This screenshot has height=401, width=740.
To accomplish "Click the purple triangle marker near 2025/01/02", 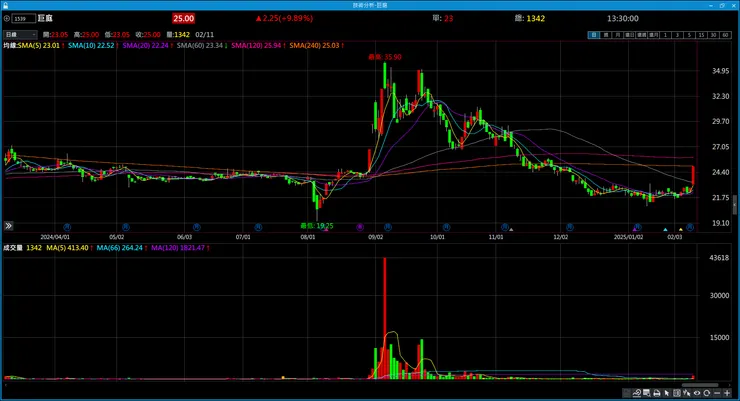I will click(635, 230).
